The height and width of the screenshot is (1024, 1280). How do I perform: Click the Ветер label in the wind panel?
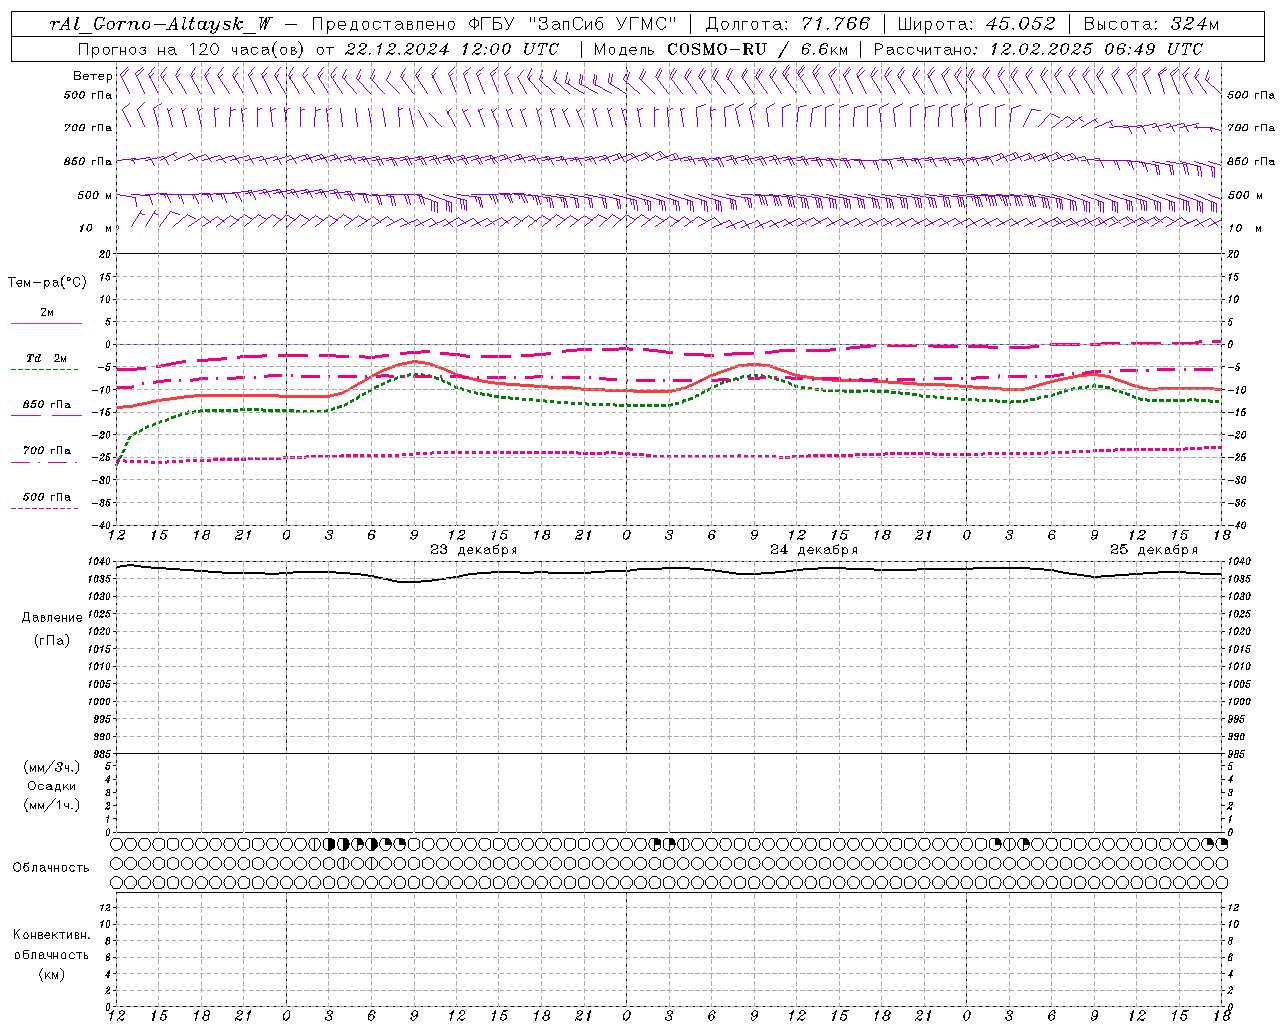pos(93,76)
